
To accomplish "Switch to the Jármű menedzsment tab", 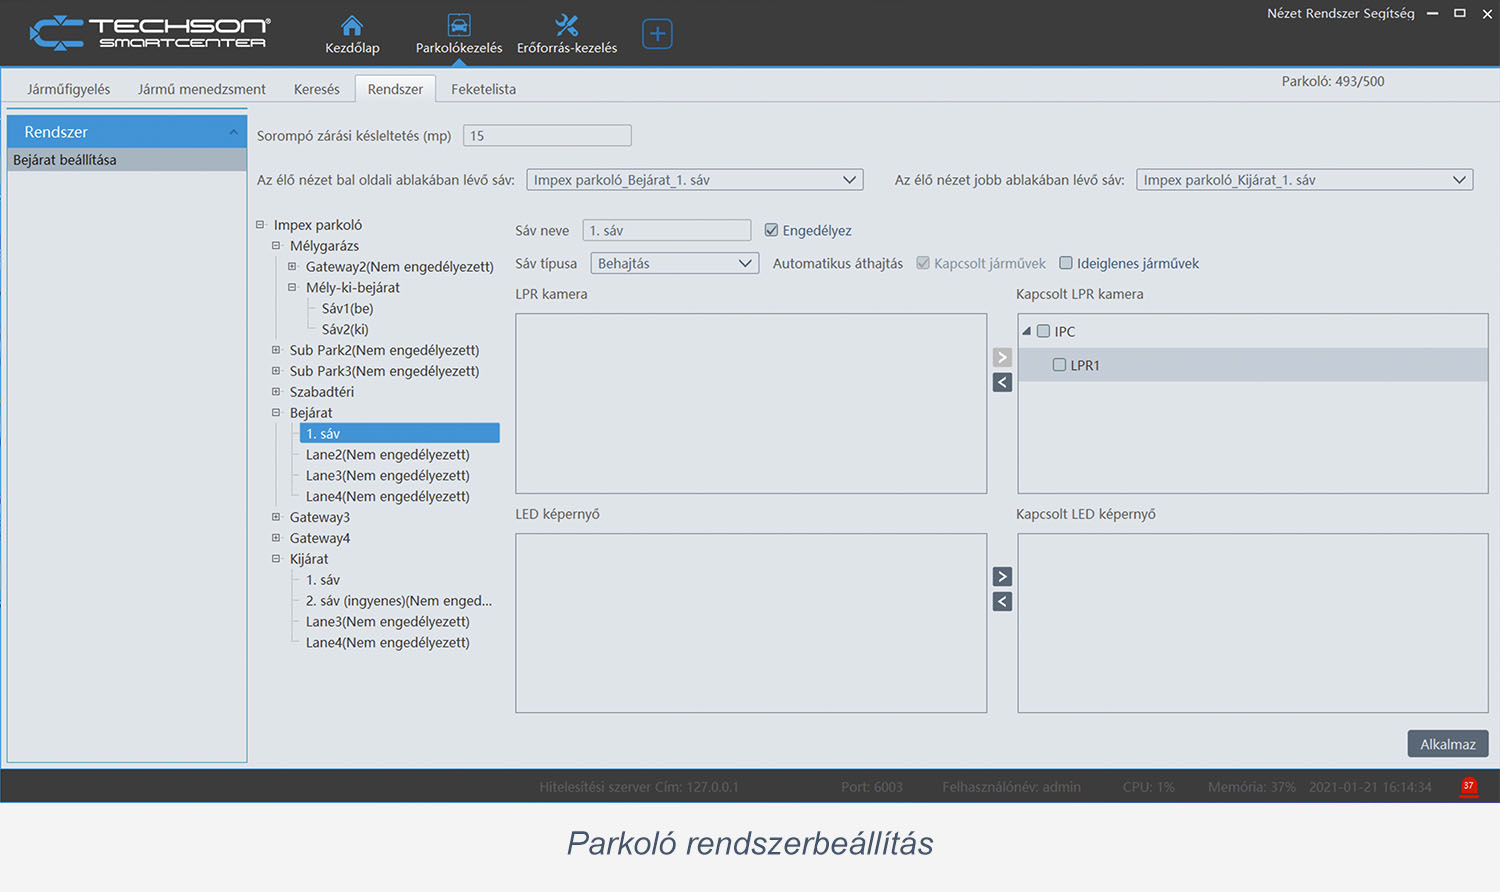I will [201, 89].
